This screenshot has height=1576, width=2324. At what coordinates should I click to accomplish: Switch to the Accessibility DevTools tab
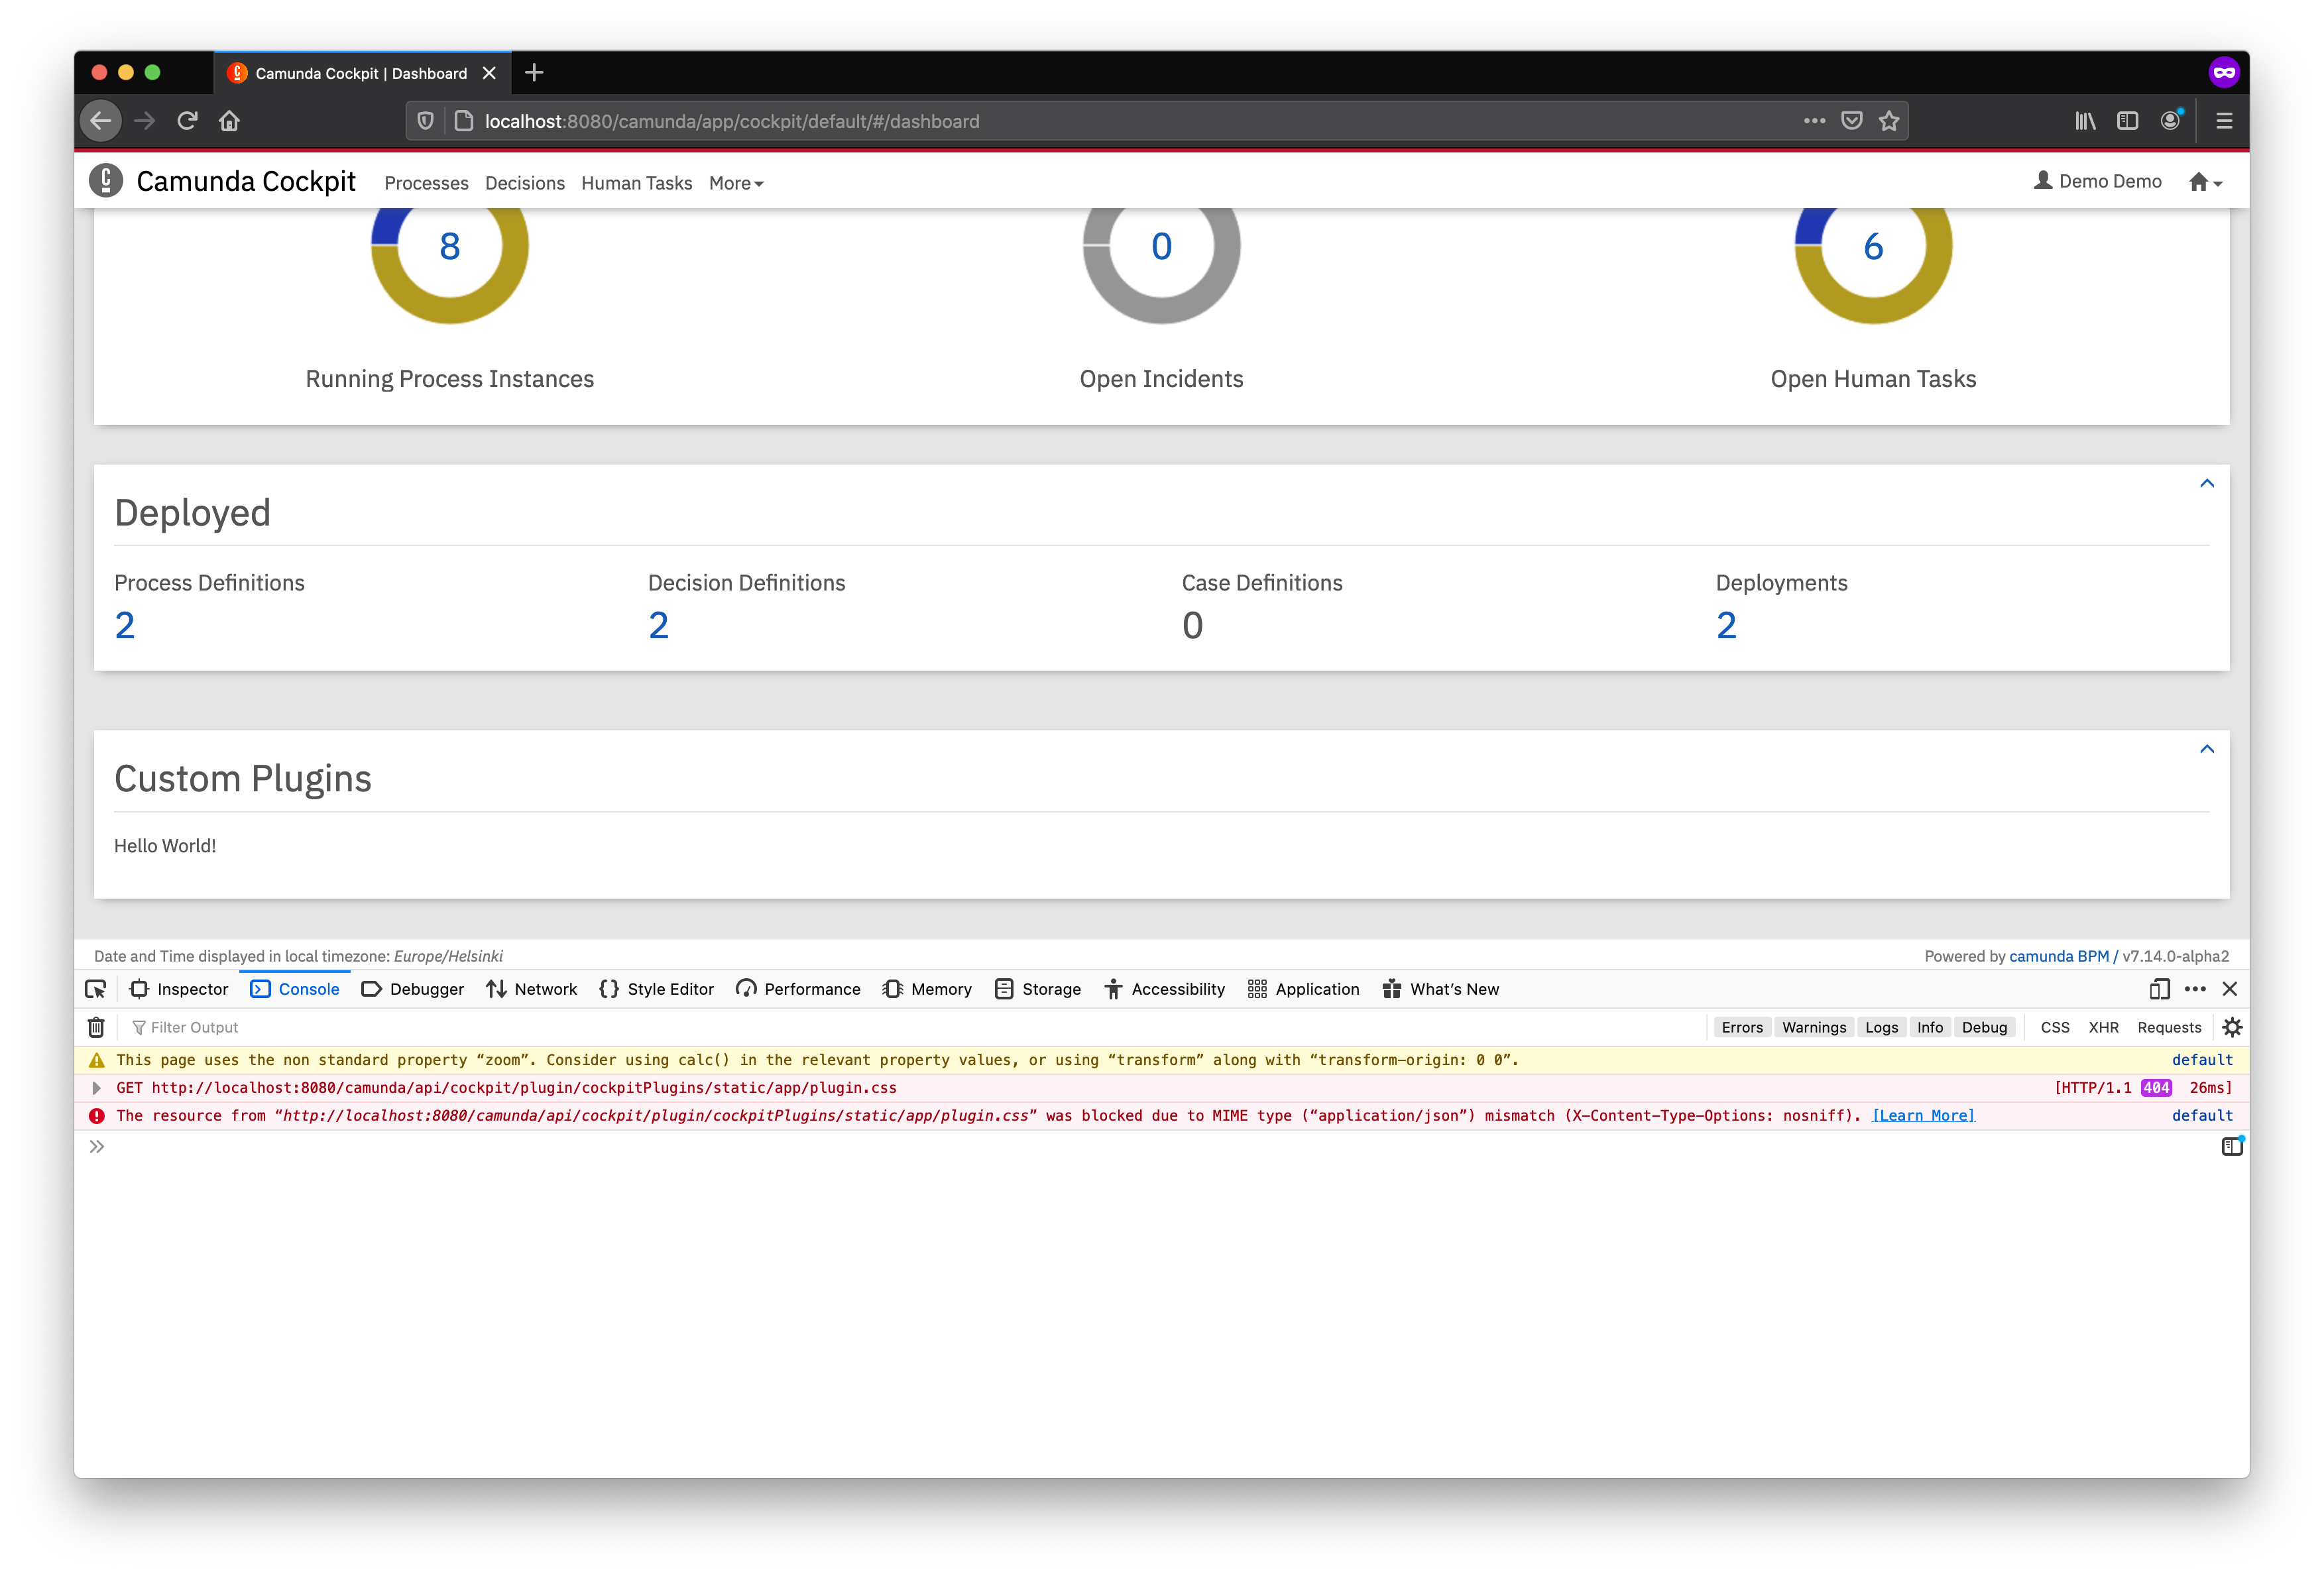[x=1165, y=989]
